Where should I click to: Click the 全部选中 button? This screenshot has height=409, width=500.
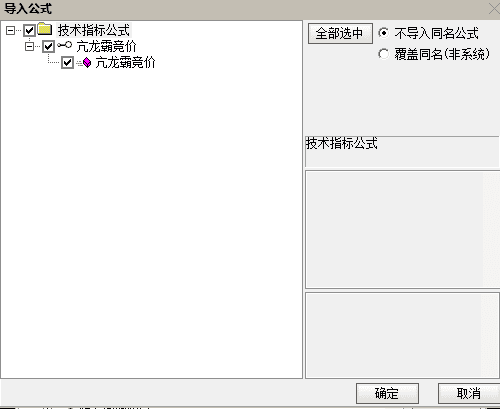tap(340, 33)
